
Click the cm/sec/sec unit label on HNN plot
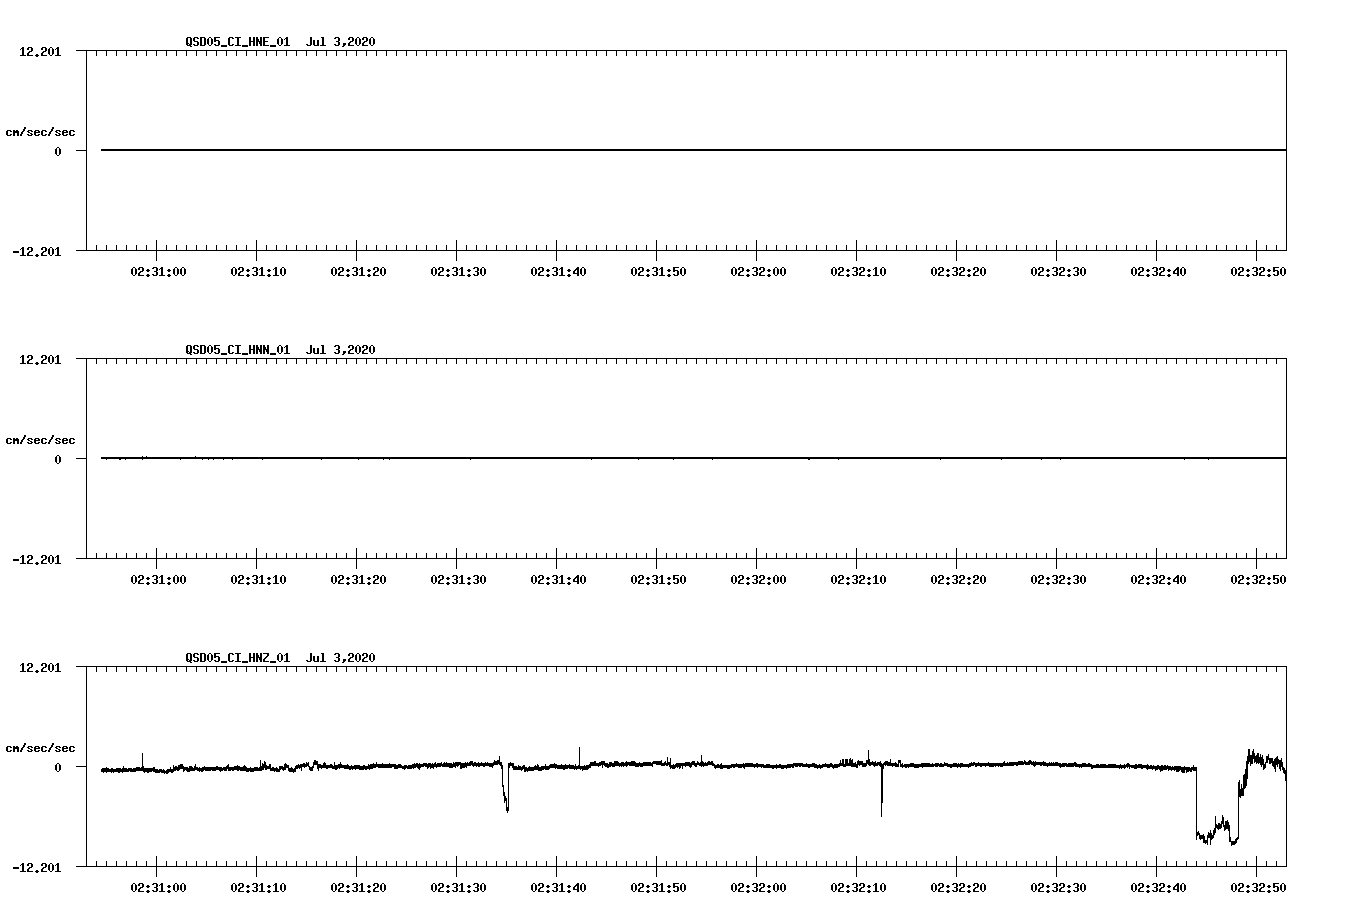(x=40, y=440)
